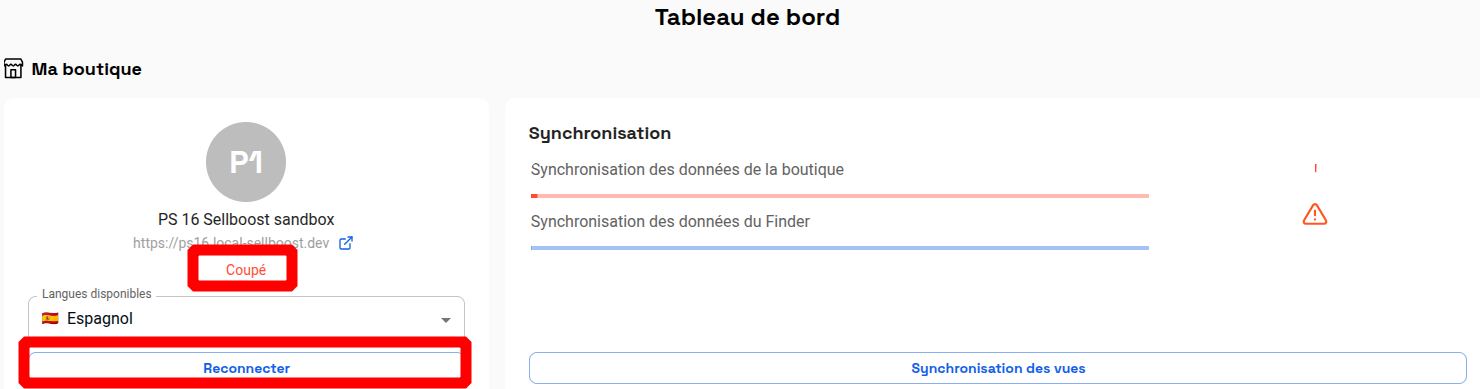This screenshot has width=1480, height=389.
Task: Click the Synchronisation panel heading
Action: 600,133
